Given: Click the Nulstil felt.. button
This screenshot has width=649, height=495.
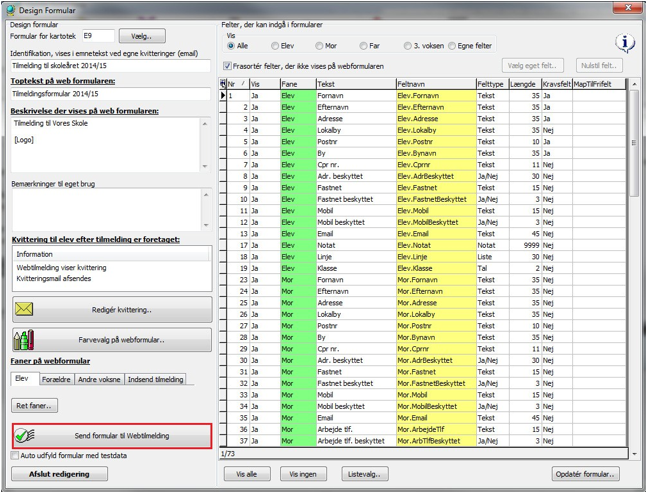Looking at the screenshot, I should click(x=599, y=65).
